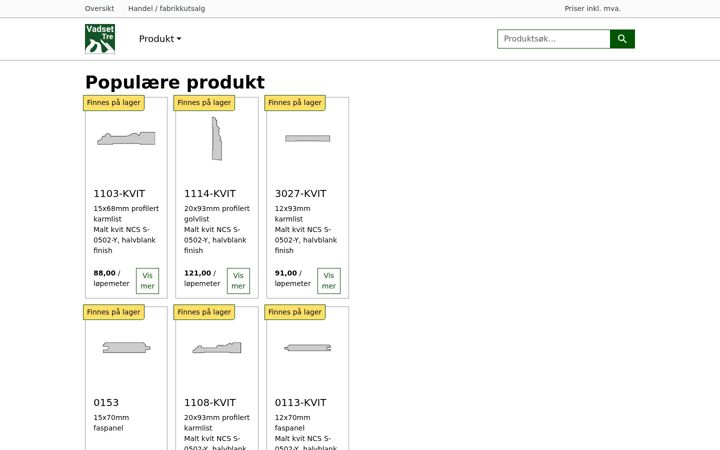Open the 0113-KVIT product title
The width and height of the screenshot is (720, 450).
click(x=301, y=403)
